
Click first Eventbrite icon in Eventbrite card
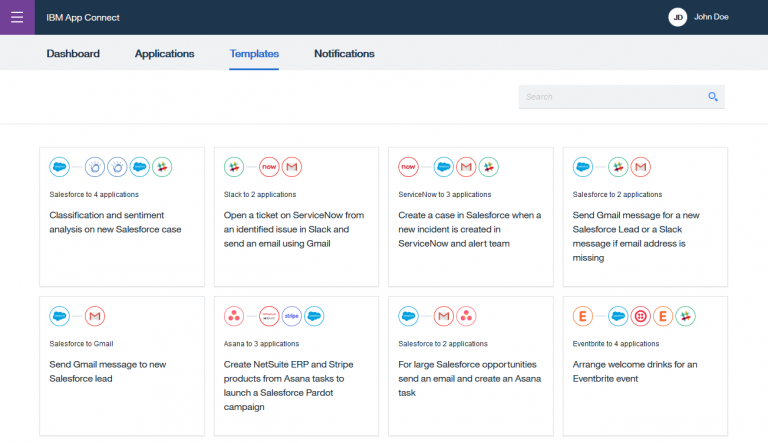pos(583,316)
